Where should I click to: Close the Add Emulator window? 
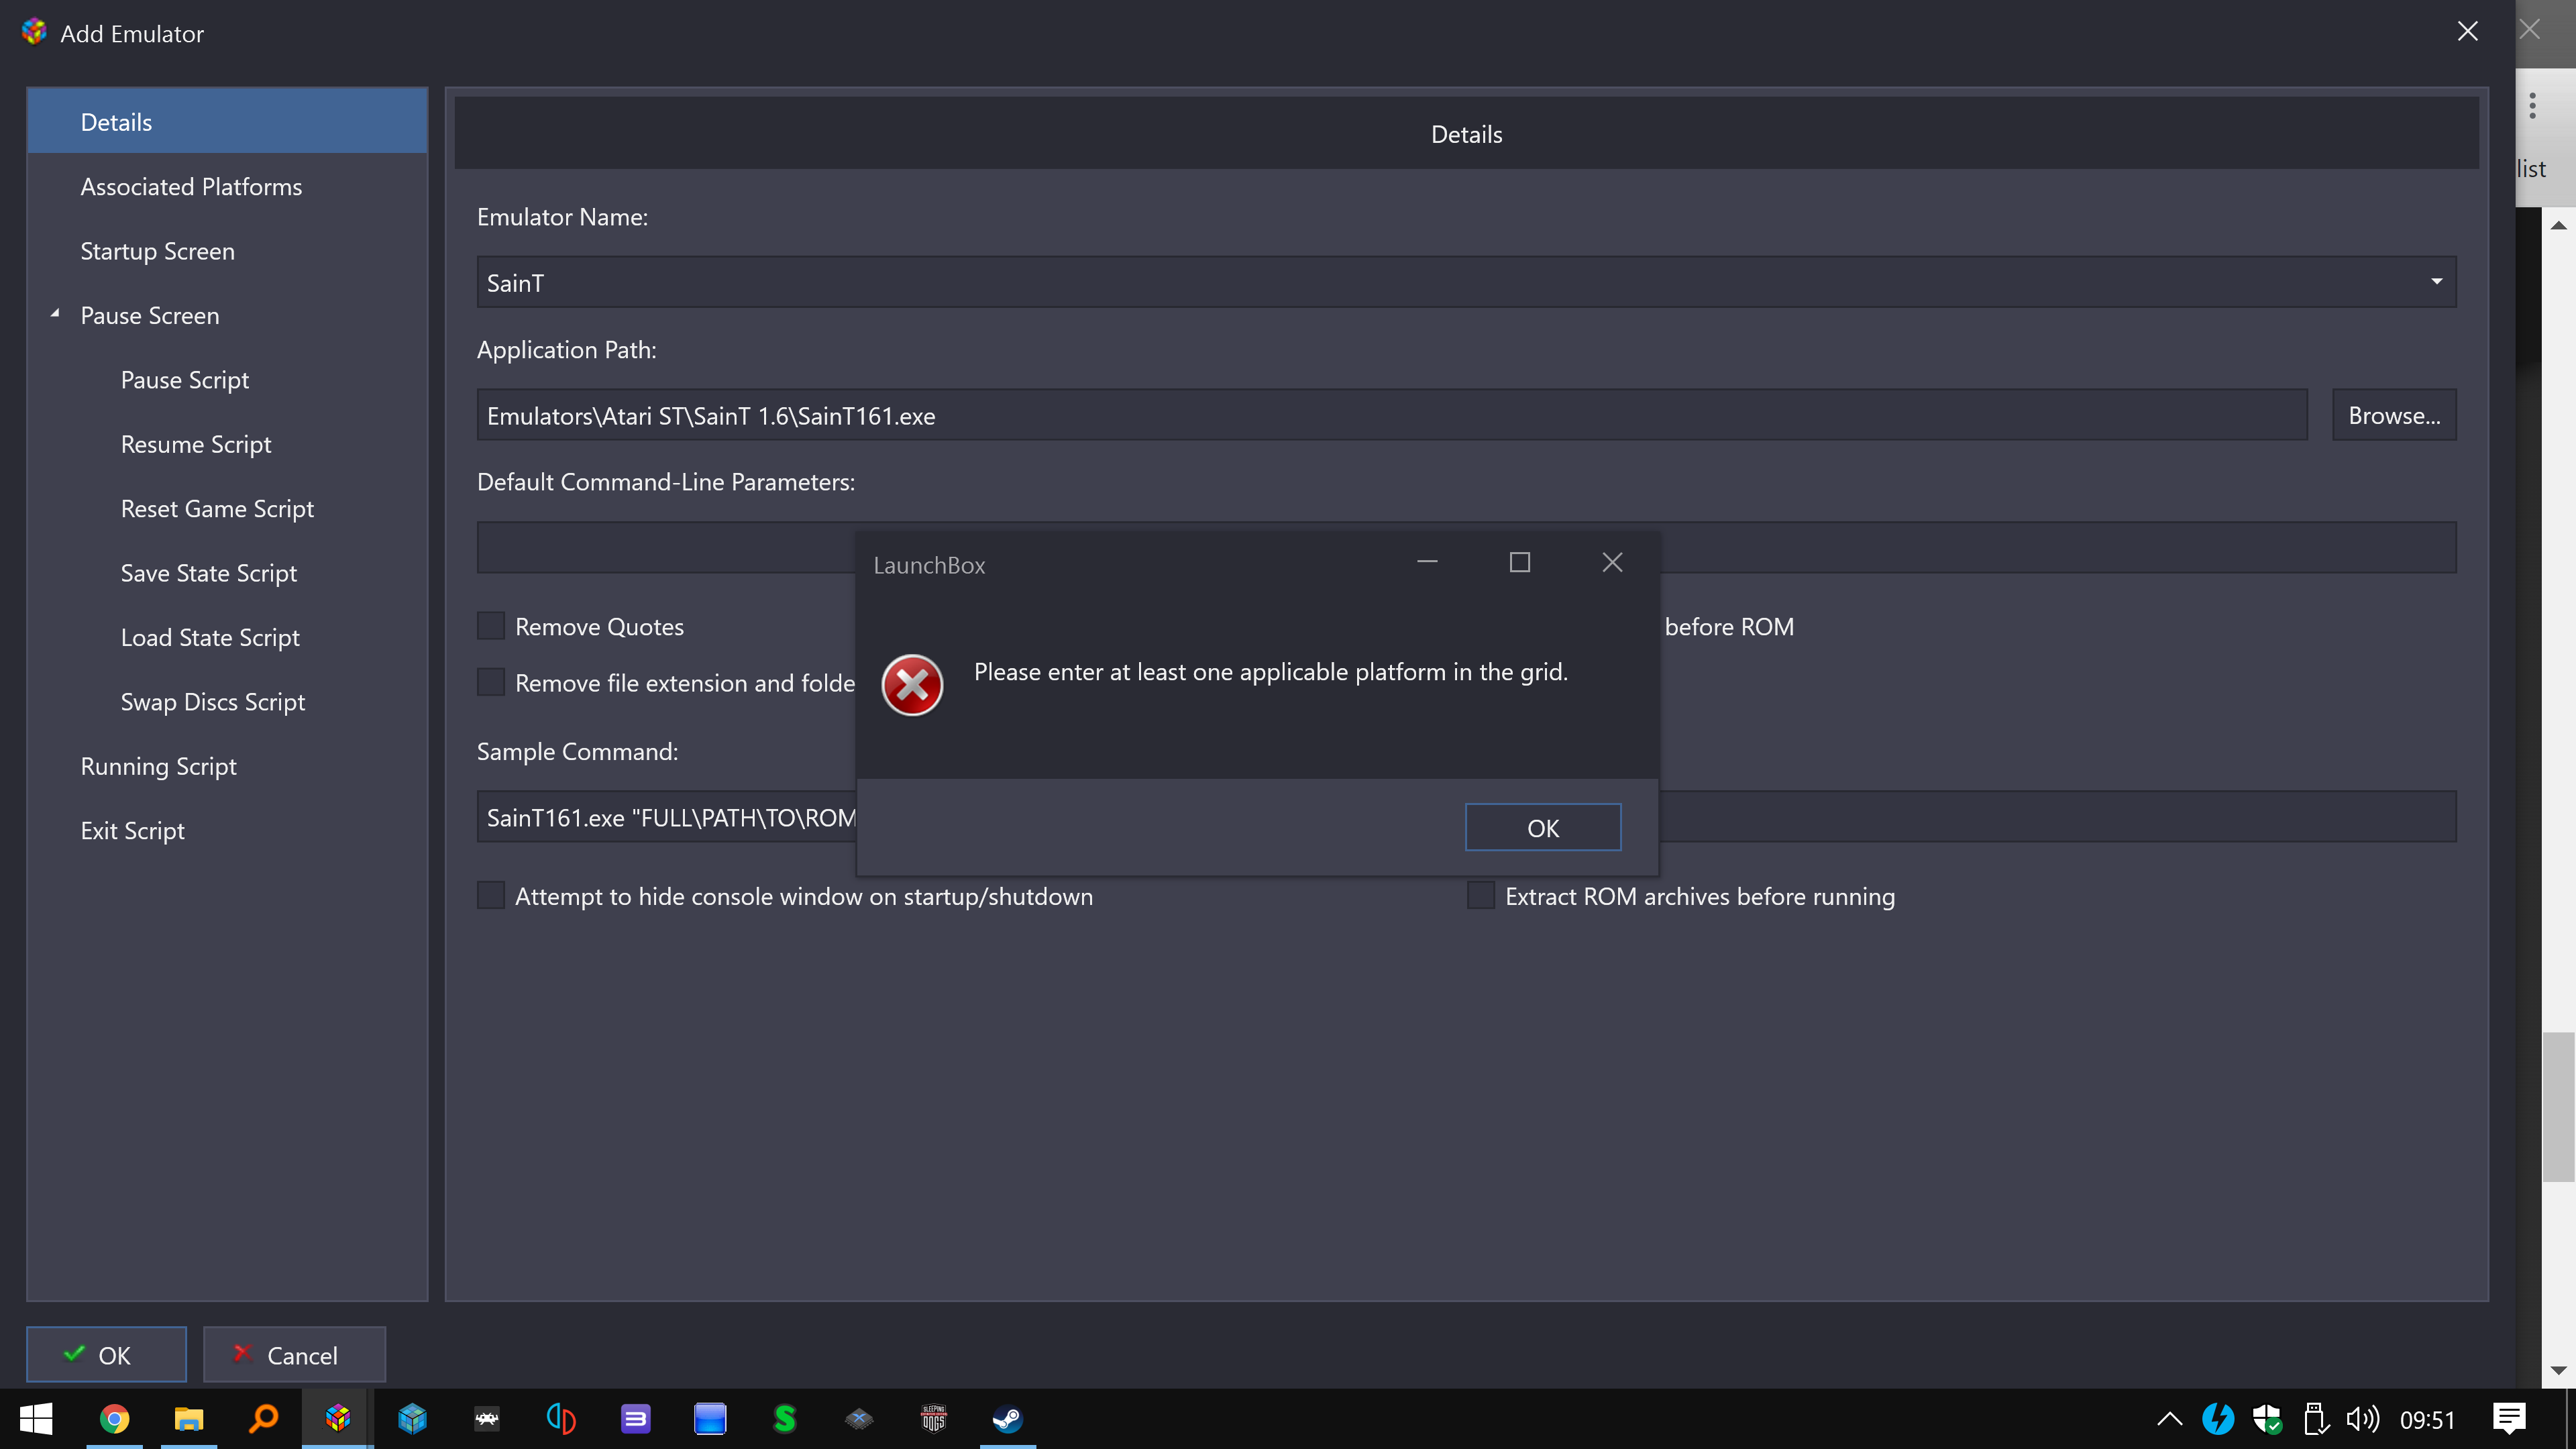(x=2468, y=32)
